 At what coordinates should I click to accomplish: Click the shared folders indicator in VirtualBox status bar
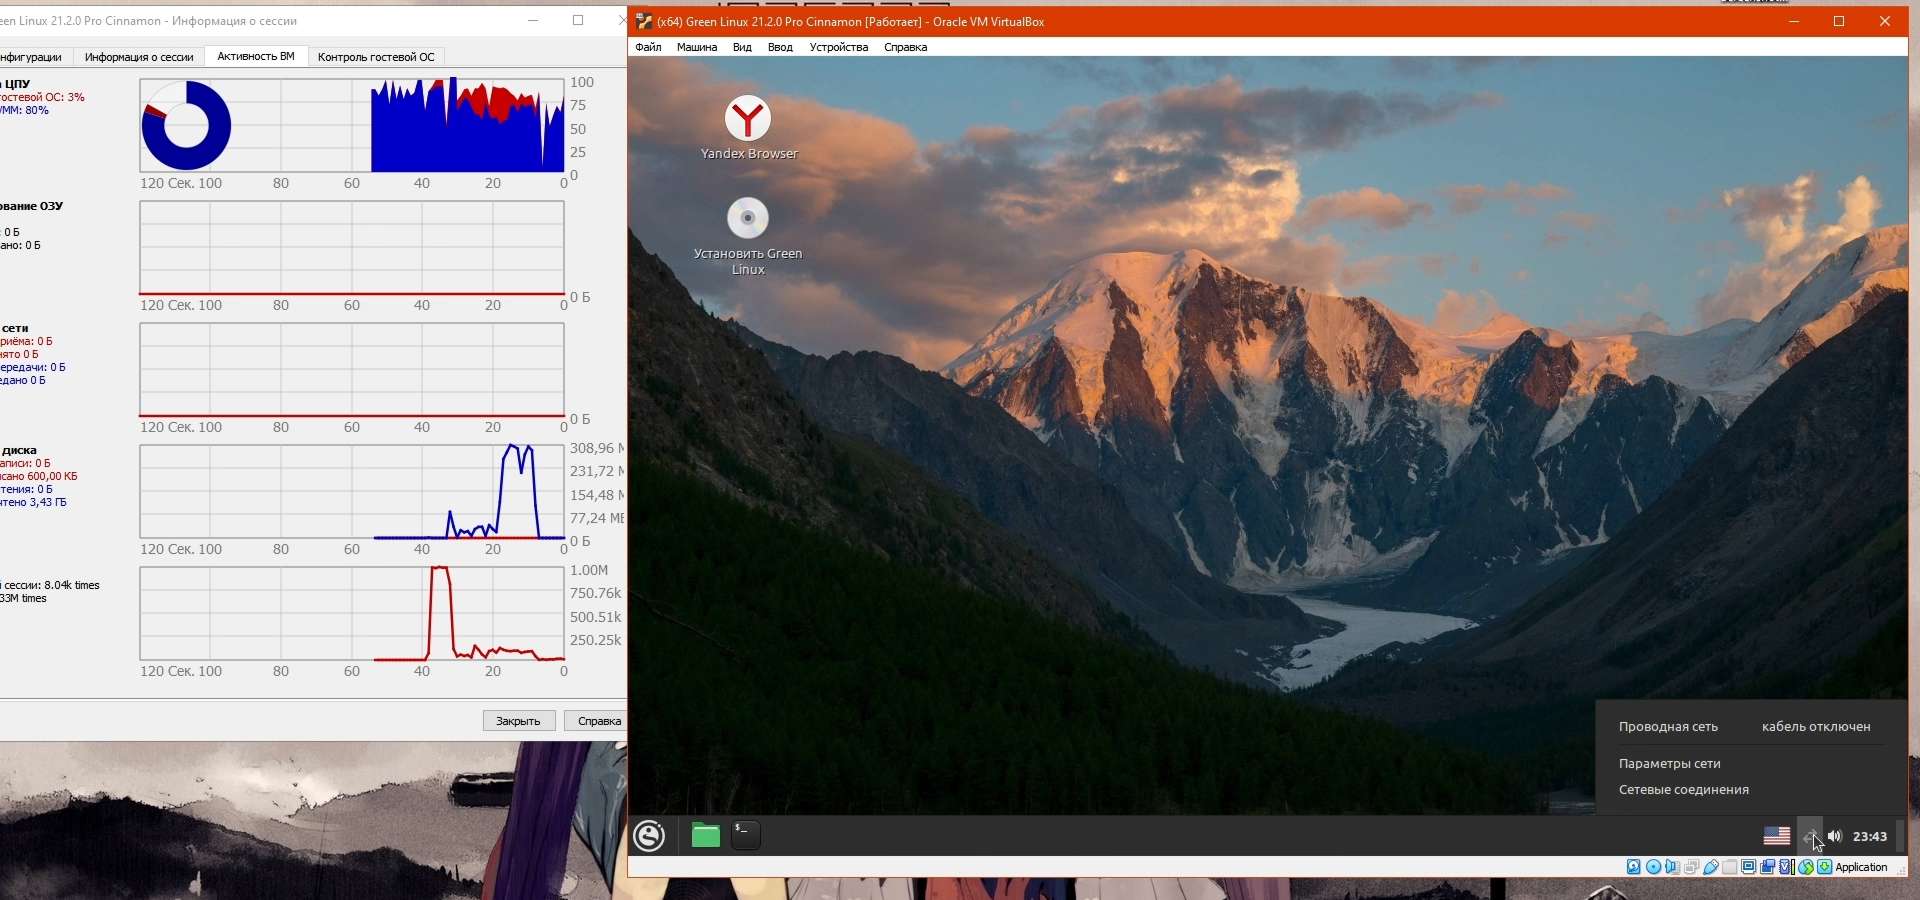[1730, 867]
